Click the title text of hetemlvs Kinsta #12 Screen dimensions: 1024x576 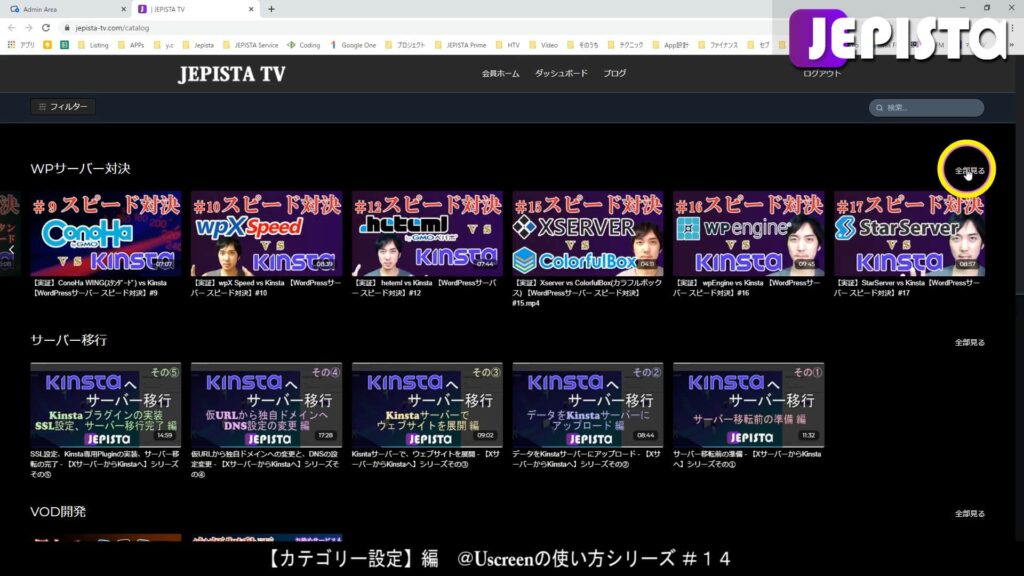click(424, 288)
